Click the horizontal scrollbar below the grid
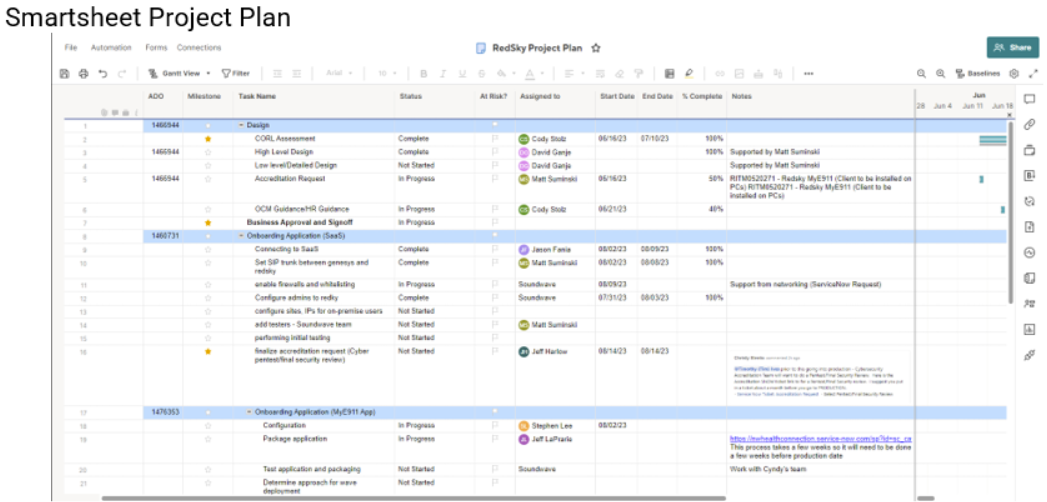This screenshot has height=502, width=1047. click(x=413, y=498)
